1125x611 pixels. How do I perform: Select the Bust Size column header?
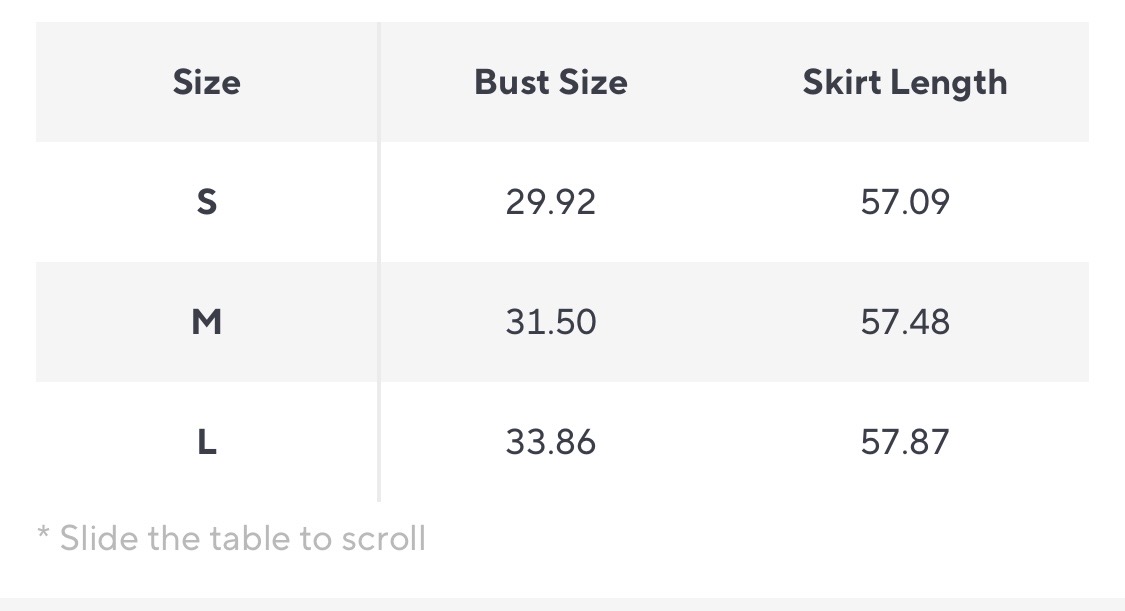click(551, 82)
